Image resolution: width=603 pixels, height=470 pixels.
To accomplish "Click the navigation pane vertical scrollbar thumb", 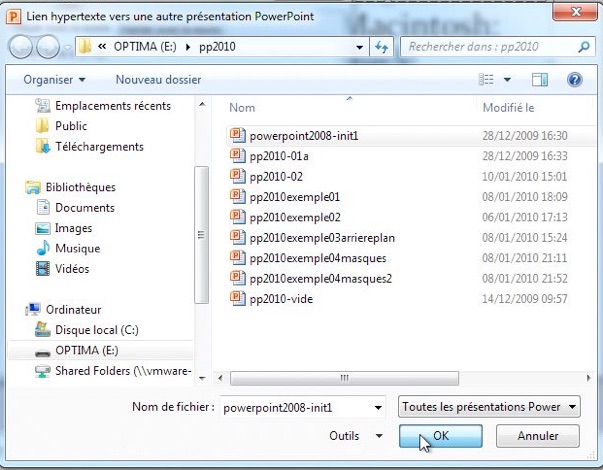I will pyautogui.click(x=201, y=235).
